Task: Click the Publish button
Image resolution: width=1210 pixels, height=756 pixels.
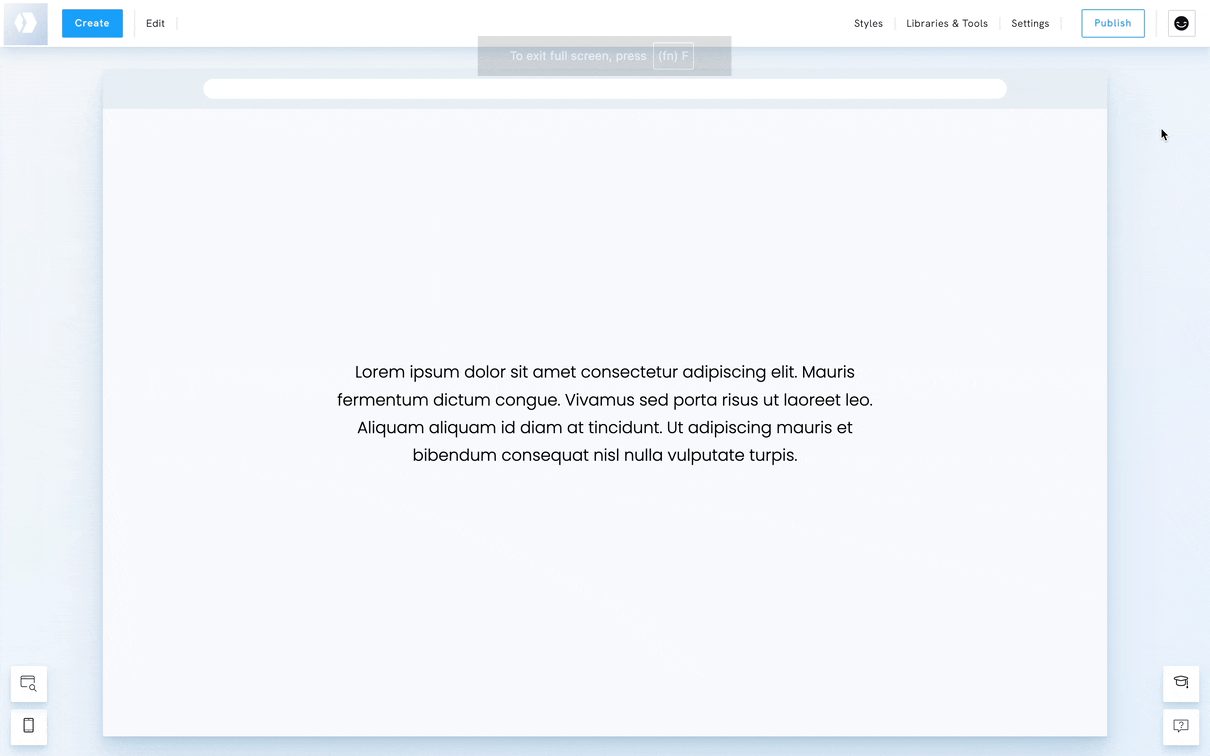Action: click(x=1112, y=23)
